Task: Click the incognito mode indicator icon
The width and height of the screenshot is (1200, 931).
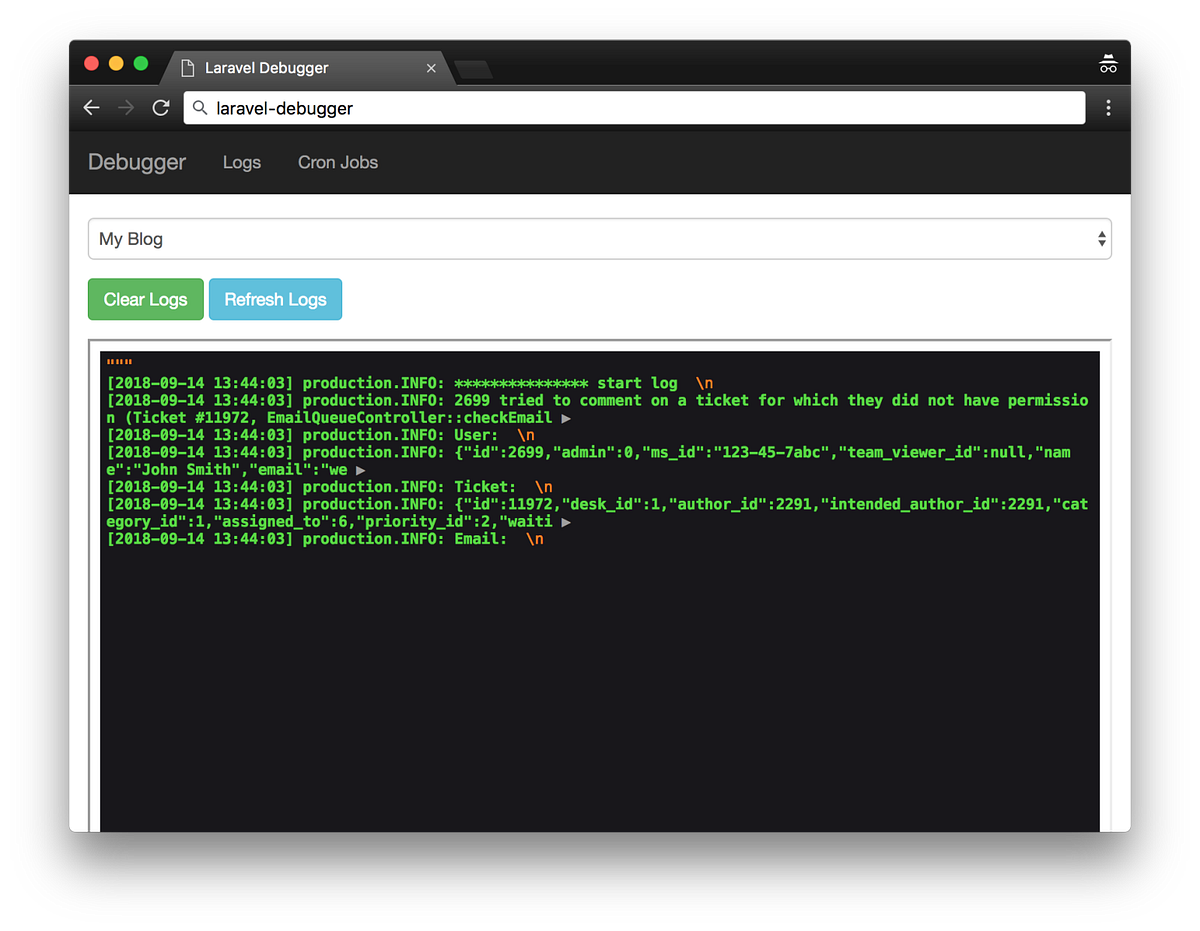Action: pos(1108,62)
